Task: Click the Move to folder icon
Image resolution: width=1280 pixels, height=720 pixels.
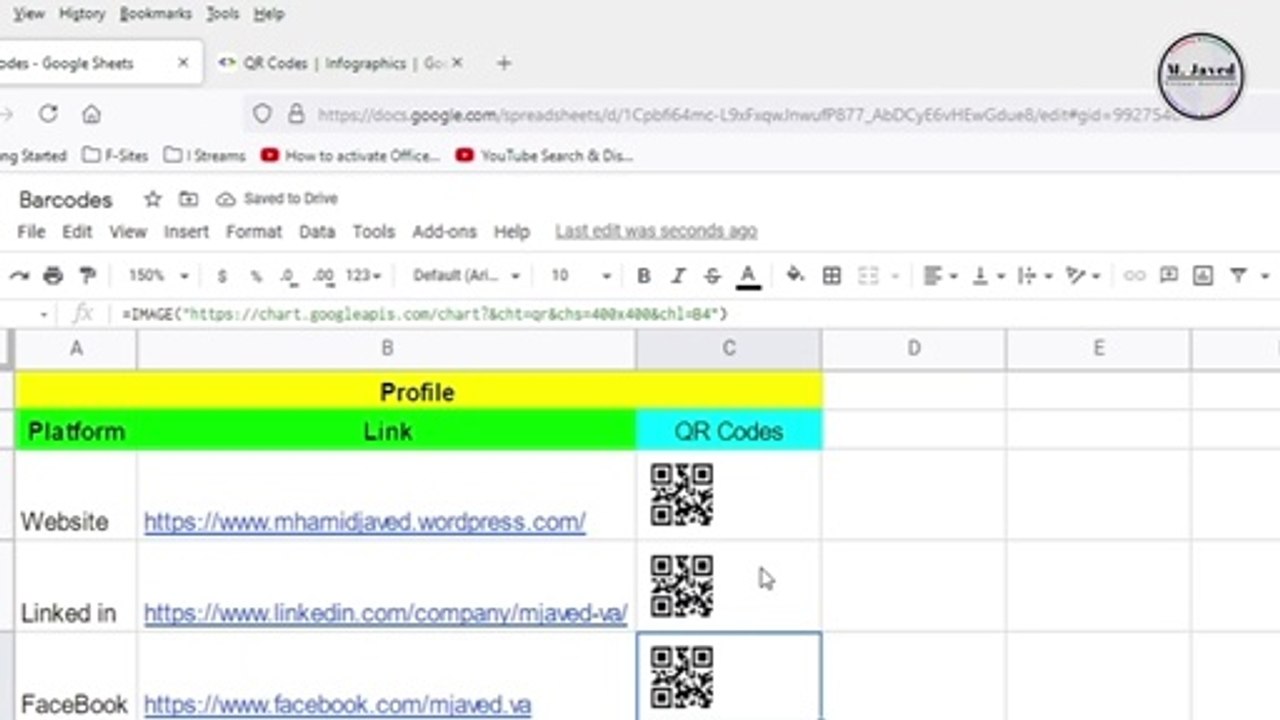Action: point(188,199)
